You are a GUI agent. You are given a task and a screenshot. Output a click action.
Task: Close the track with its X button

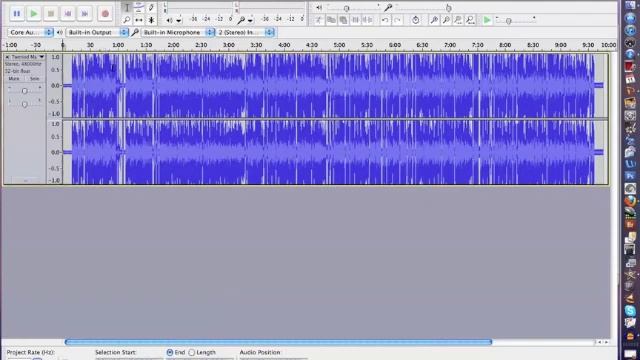pyautogui.click(x=7, y=57)
